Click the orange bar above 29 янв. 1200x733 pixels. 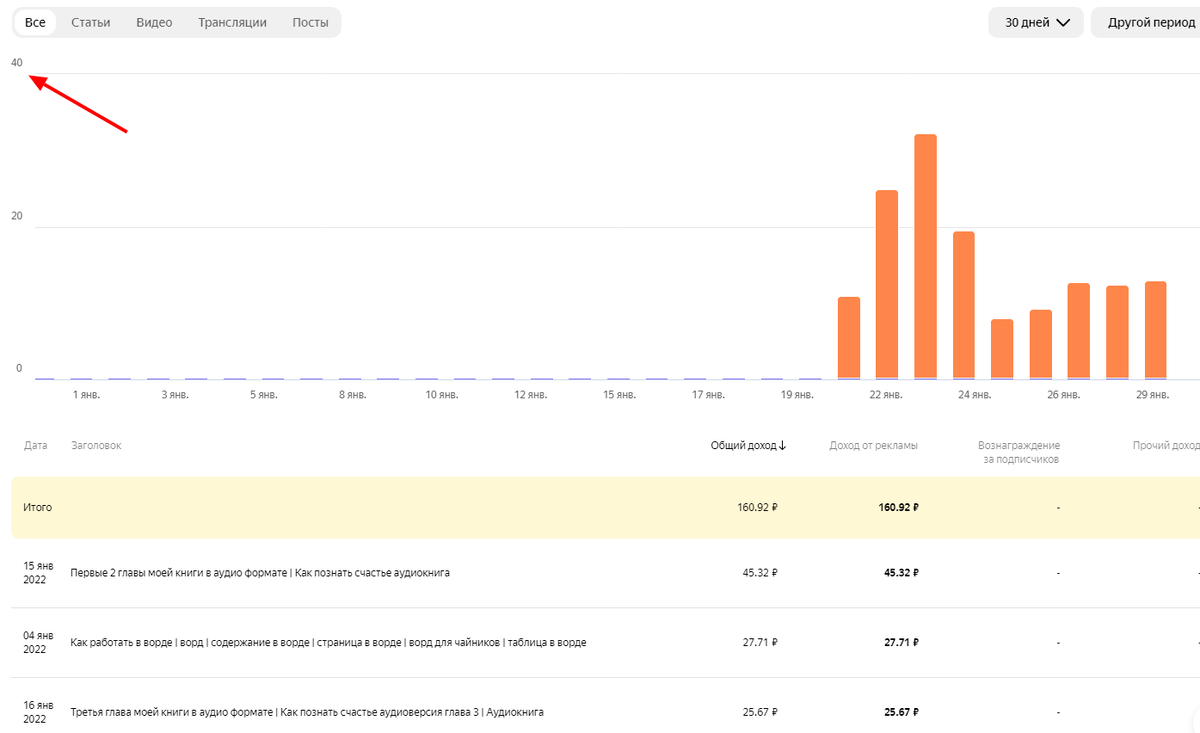tap(1155, 330)
